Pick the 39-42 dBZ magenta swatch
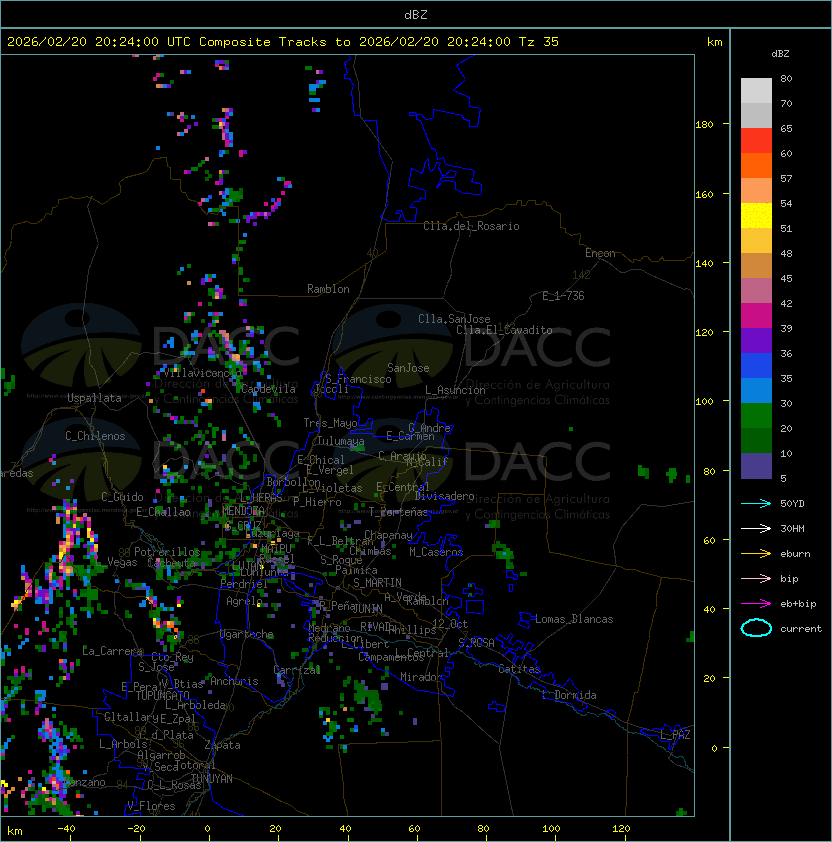 point(756,316)
